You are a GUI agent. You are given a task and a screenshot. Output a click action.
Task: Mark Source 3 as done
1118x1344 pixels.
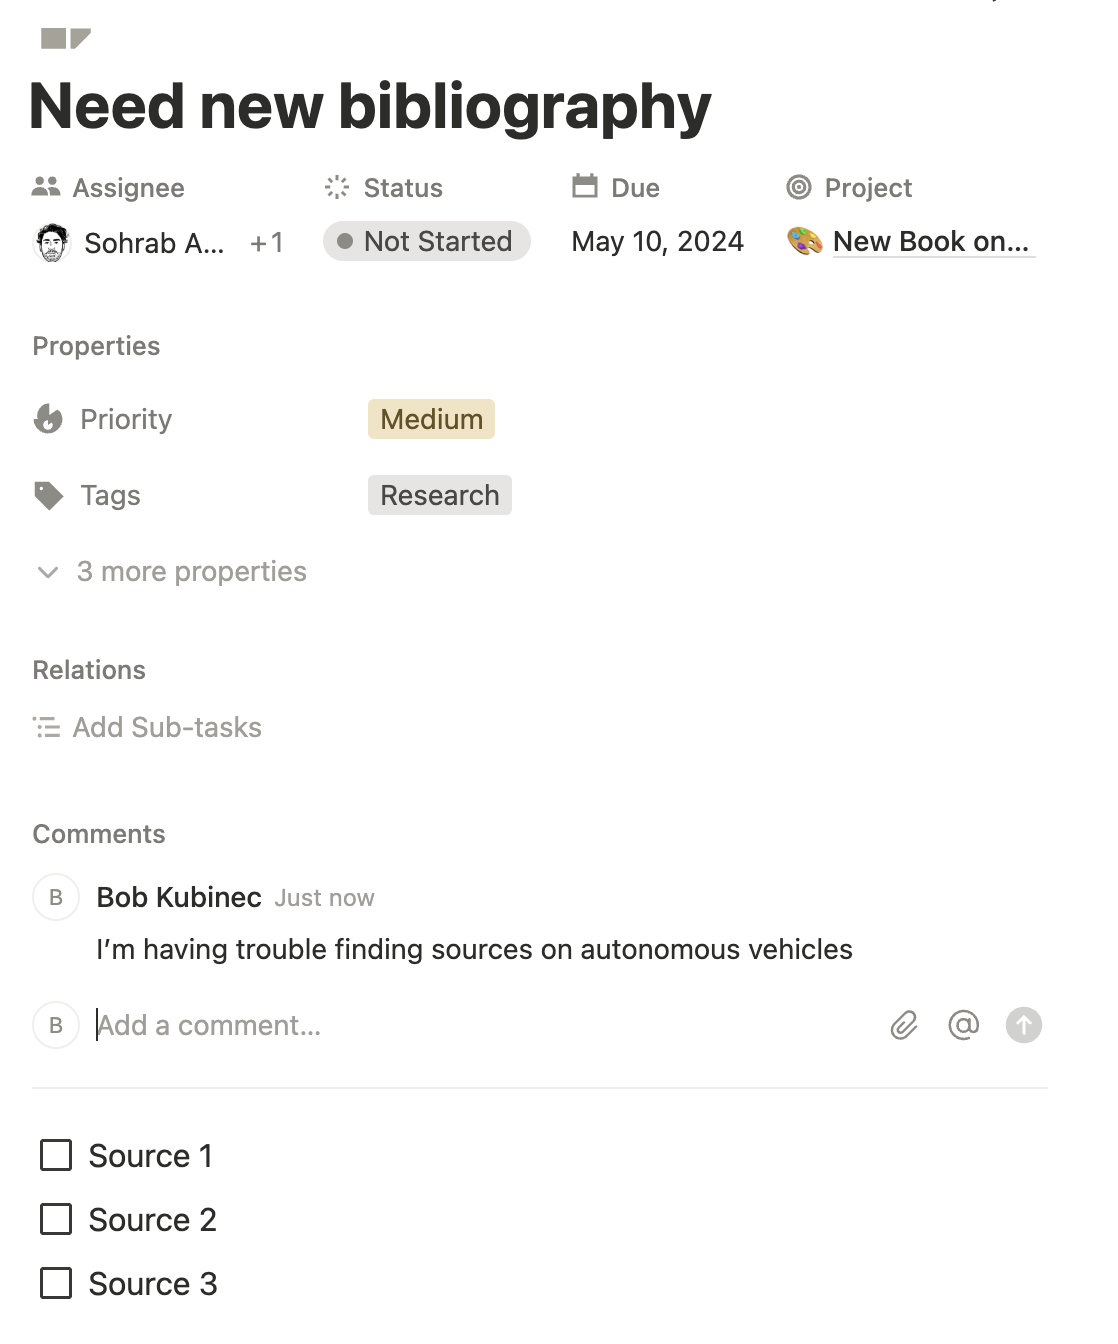(56, 1283)
